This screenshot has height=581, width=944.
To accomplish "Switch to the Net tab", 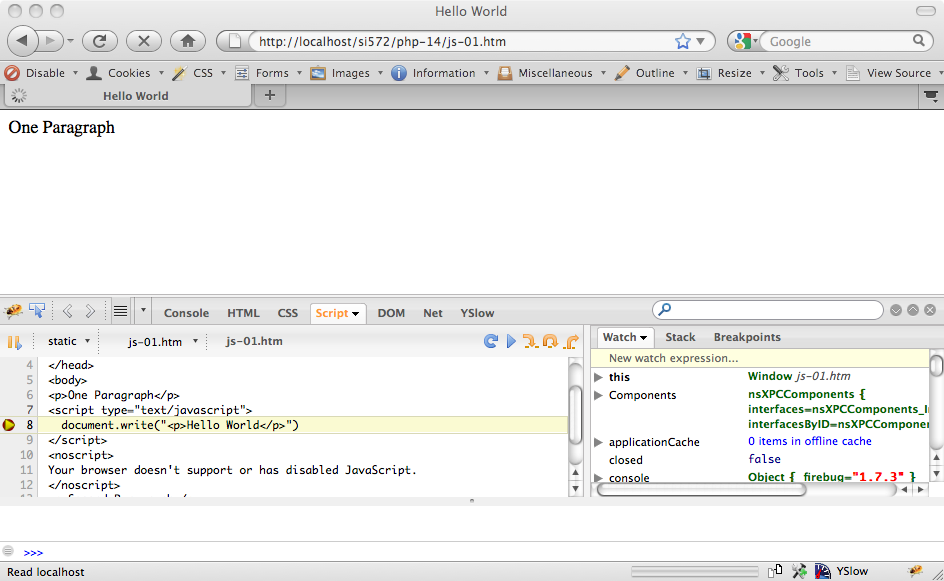I will click(432, 313).
